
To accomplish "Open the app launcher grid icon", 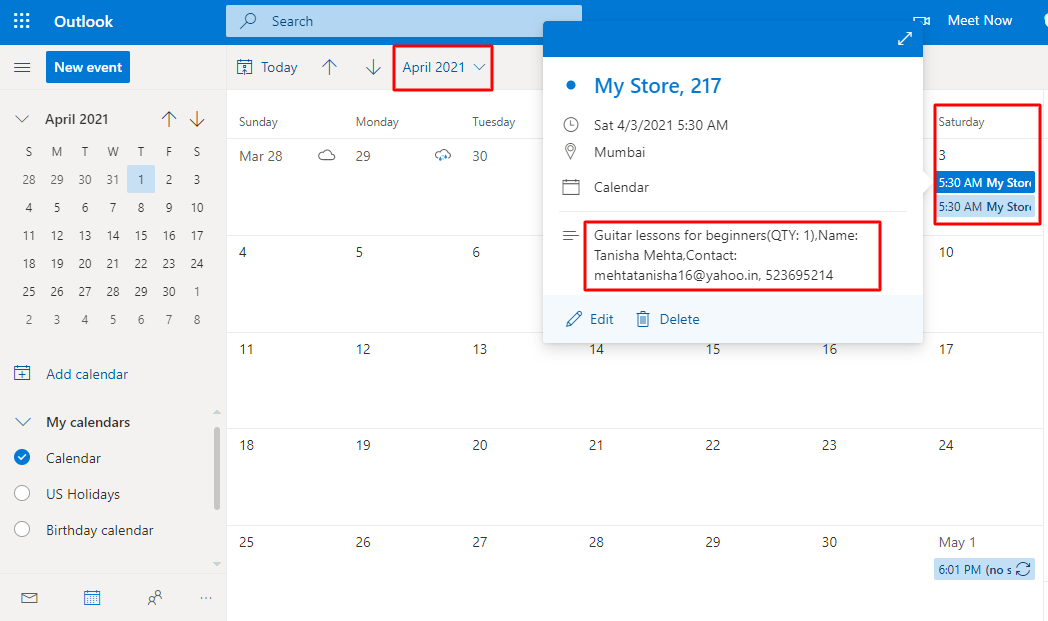I will coord(21,21).
